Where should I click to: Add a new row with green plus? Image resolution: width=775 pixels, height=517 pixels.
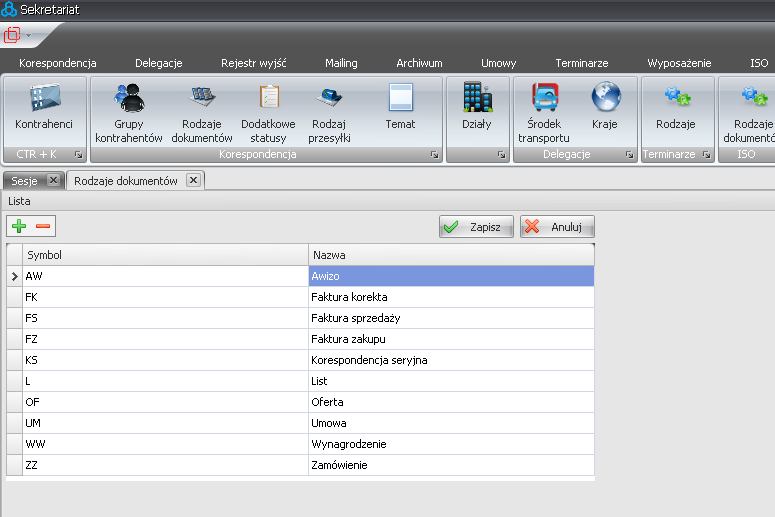pyautogui.click(x=19, y=226)
